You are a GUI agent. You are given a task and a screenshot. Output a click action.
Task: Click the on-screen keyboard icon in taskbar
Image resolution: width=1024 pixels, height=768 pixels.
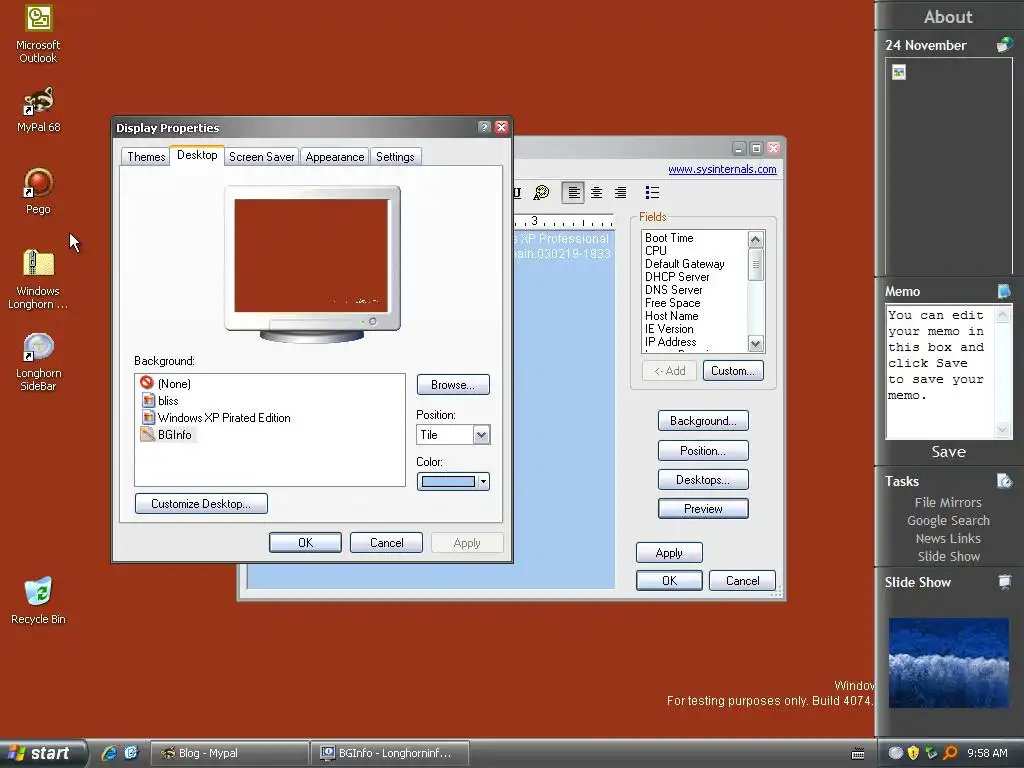(x=858, y=754)
